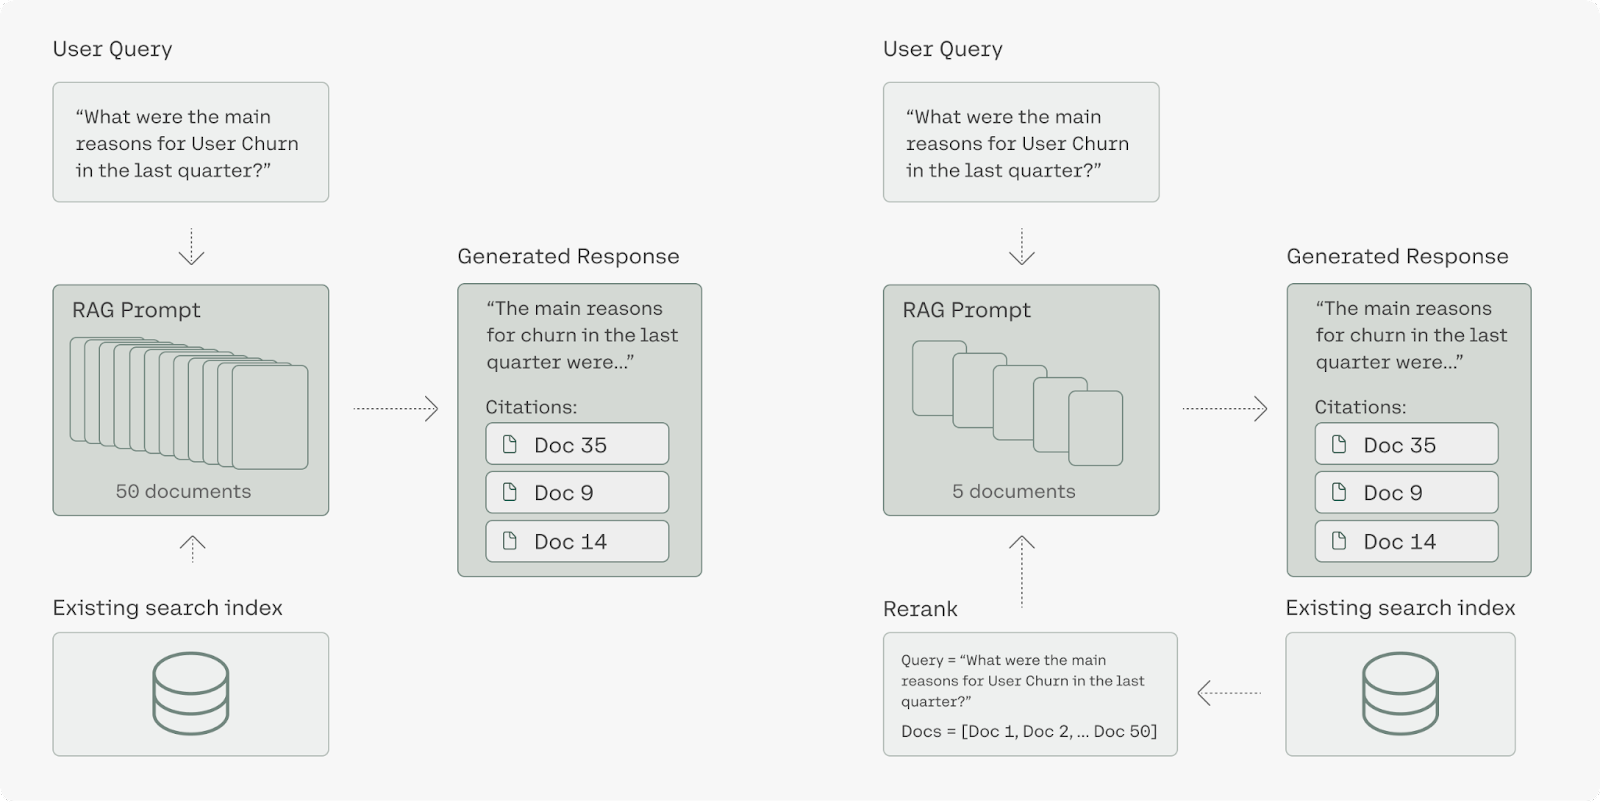Click the arrow from index to Rerank
The height and width of the screenshot is (802, 1600).
[x=1229, y=692]
